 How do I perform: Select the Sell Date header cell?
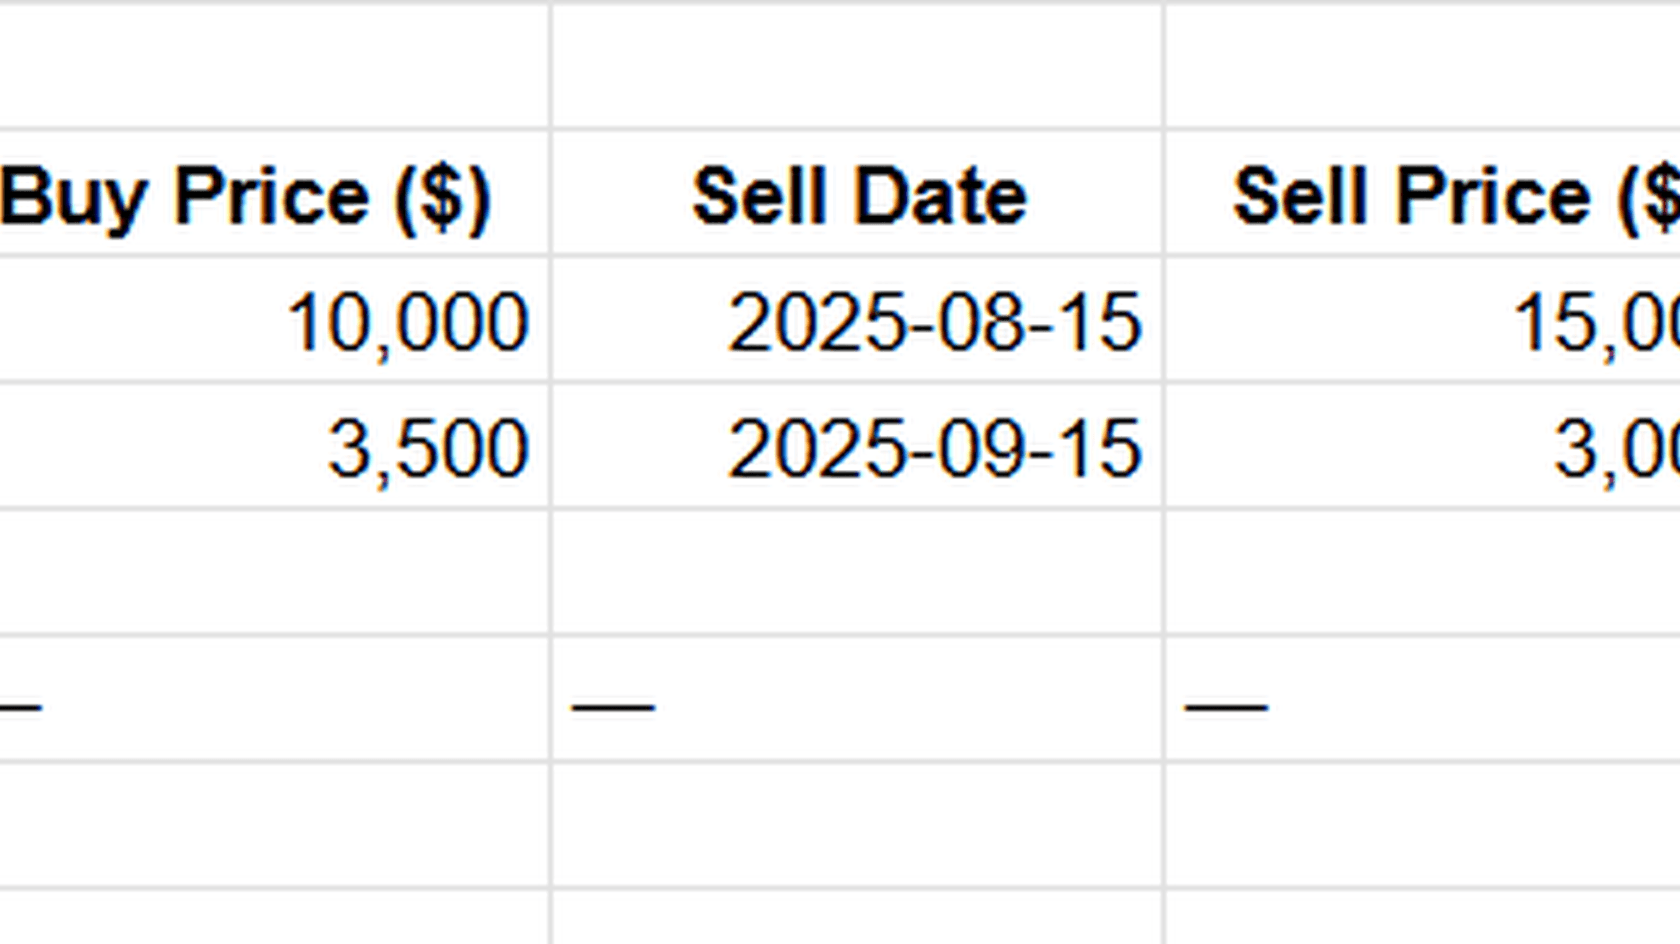coord(857,192)
